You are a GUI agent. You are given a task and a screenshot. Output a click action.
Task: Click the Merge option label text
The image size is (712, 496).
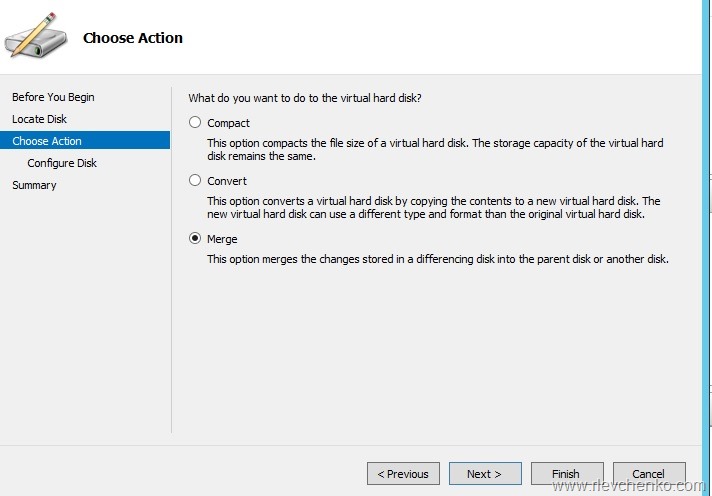[x=222, y=239]
